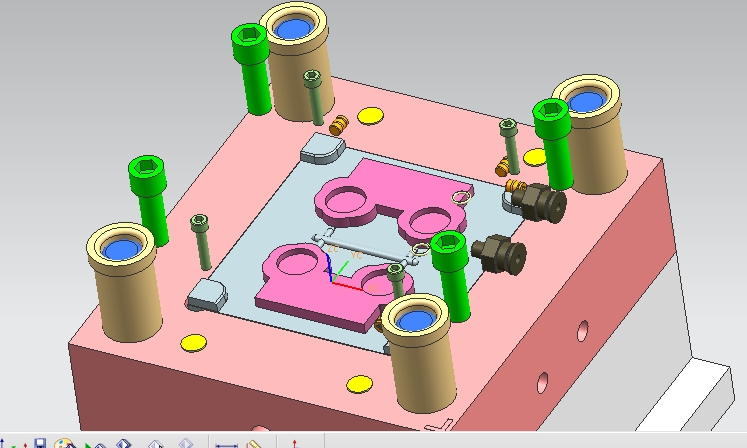The width and height of the screenshot is (747, 448).
Task: Select the small dark-green screw over the lower pink insert
Action: click(x=396, y=281)
